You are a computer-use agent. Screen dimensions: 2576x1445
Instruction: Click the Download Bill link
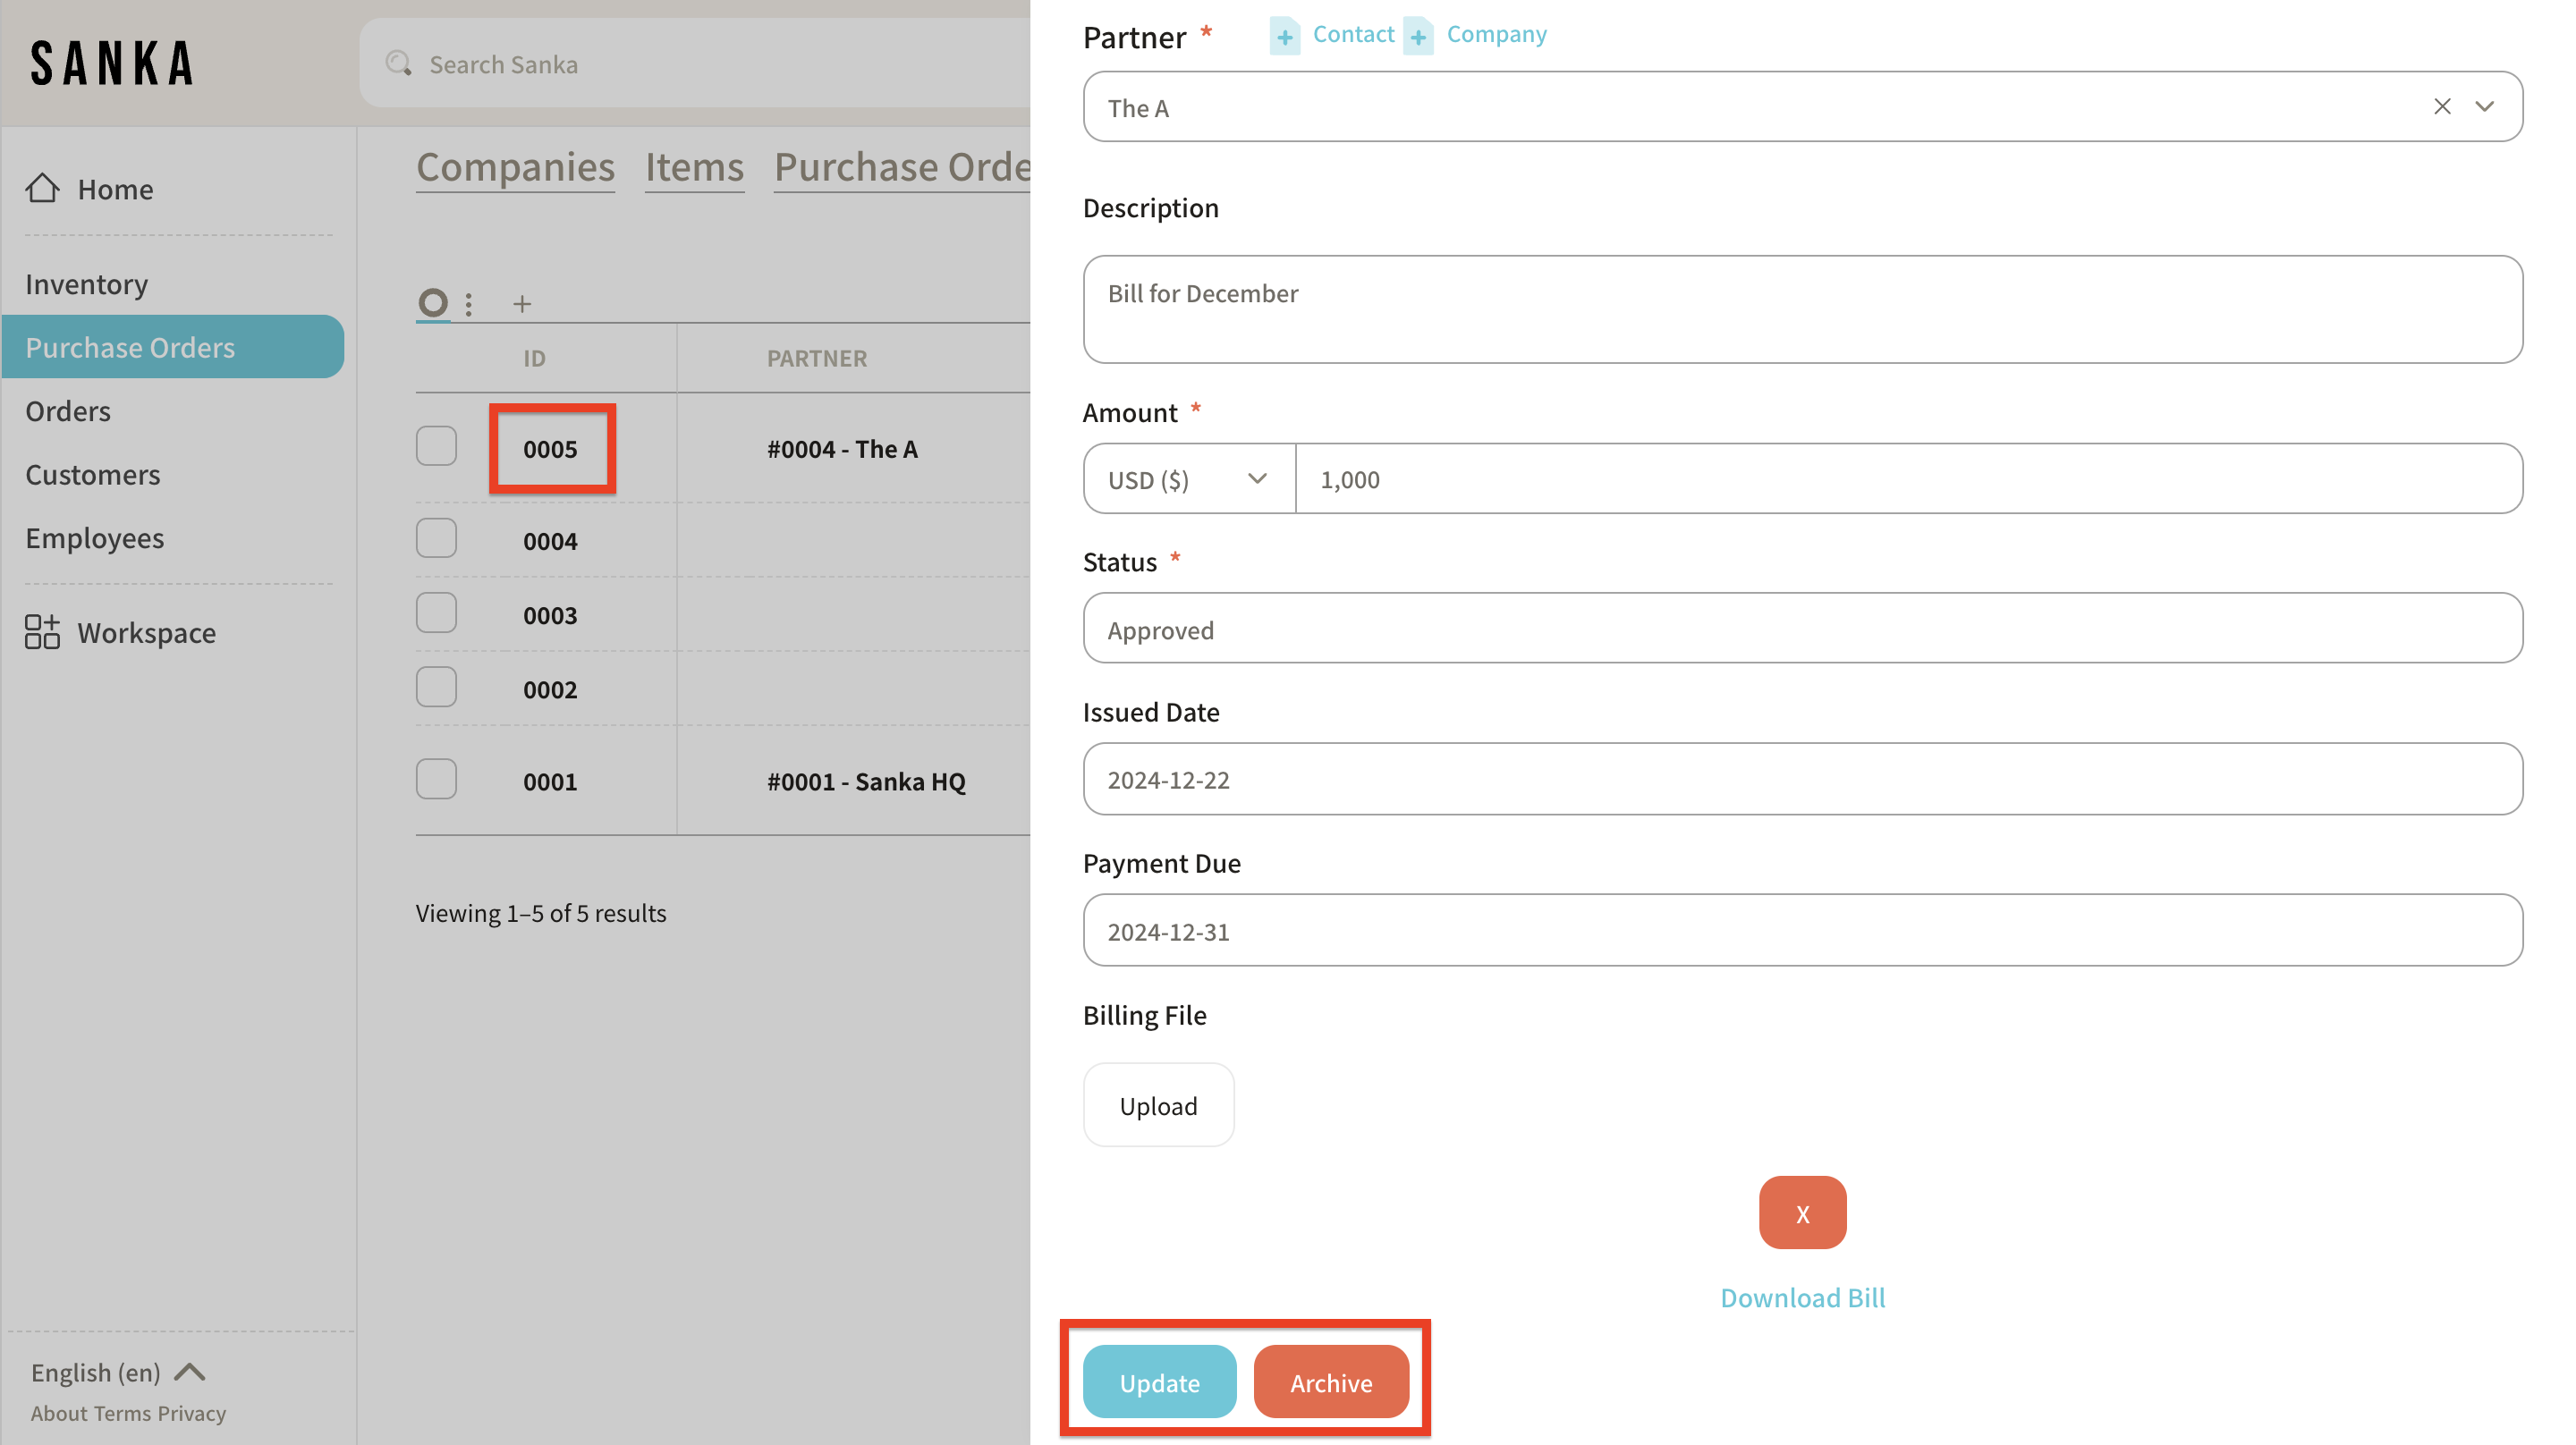pyautogui.click(x=1802, y=1297)
